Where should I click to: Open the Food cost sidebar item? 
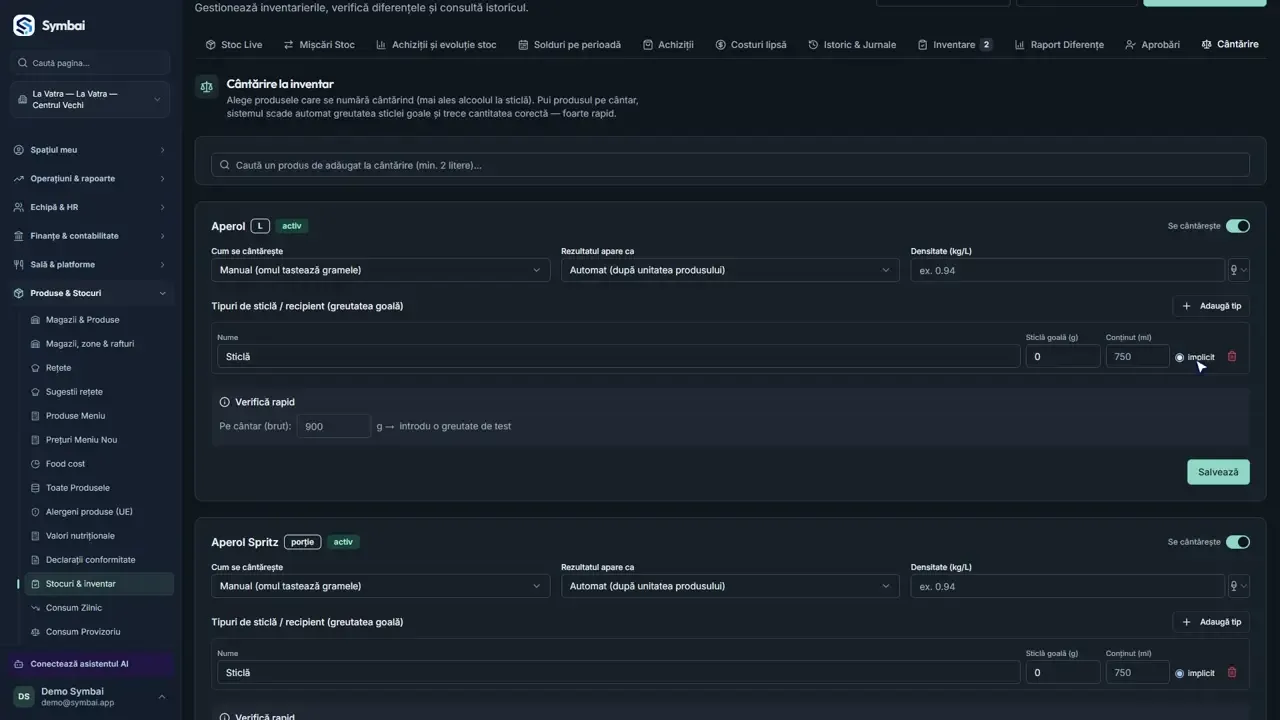tap(65, 464)
